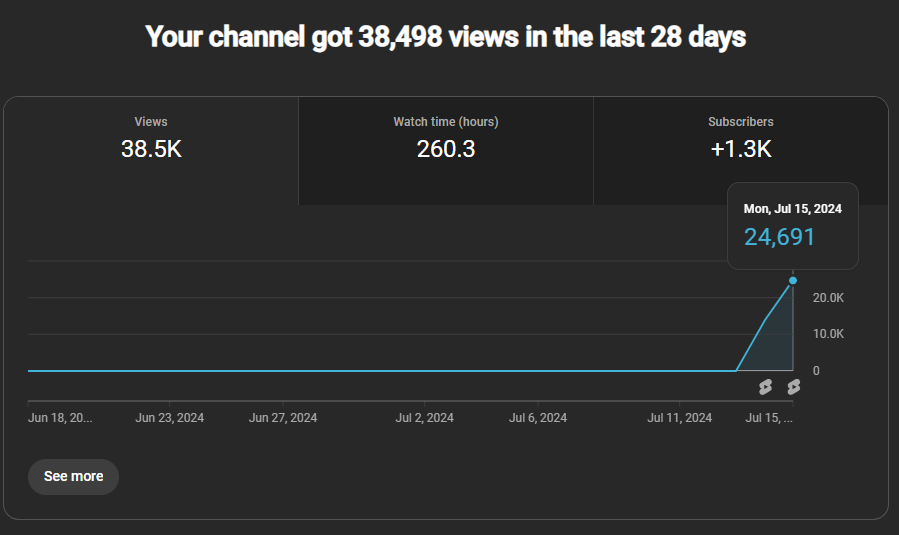899x535 pixels.
Task: Click the Shorts video marker nearest Jul 15
Action: [794, 387]
